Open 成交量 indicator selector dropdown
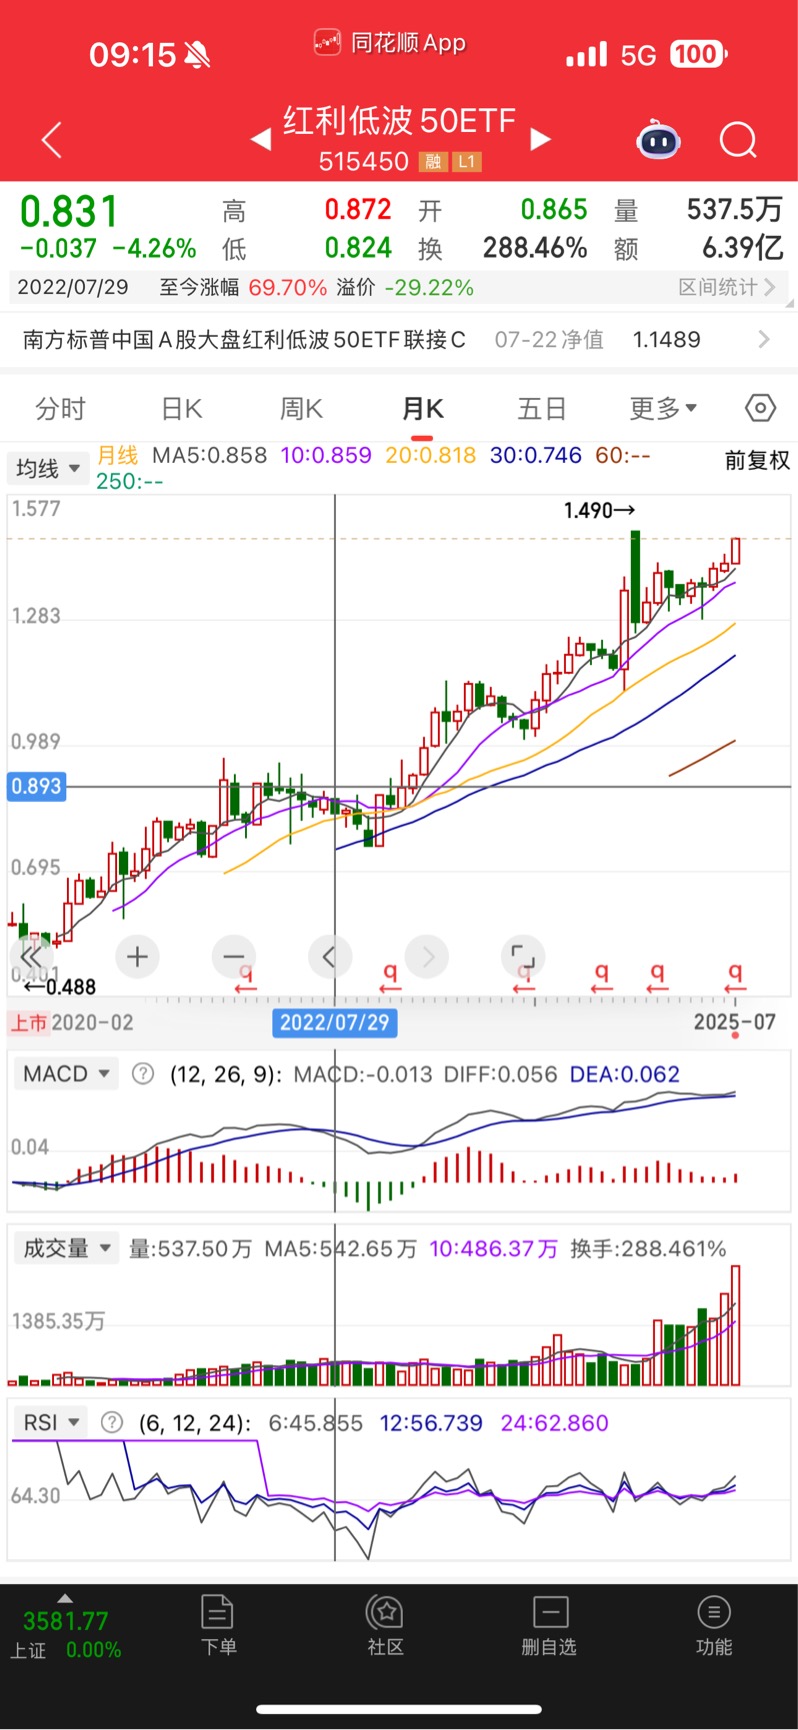 tap(64, 1248)
